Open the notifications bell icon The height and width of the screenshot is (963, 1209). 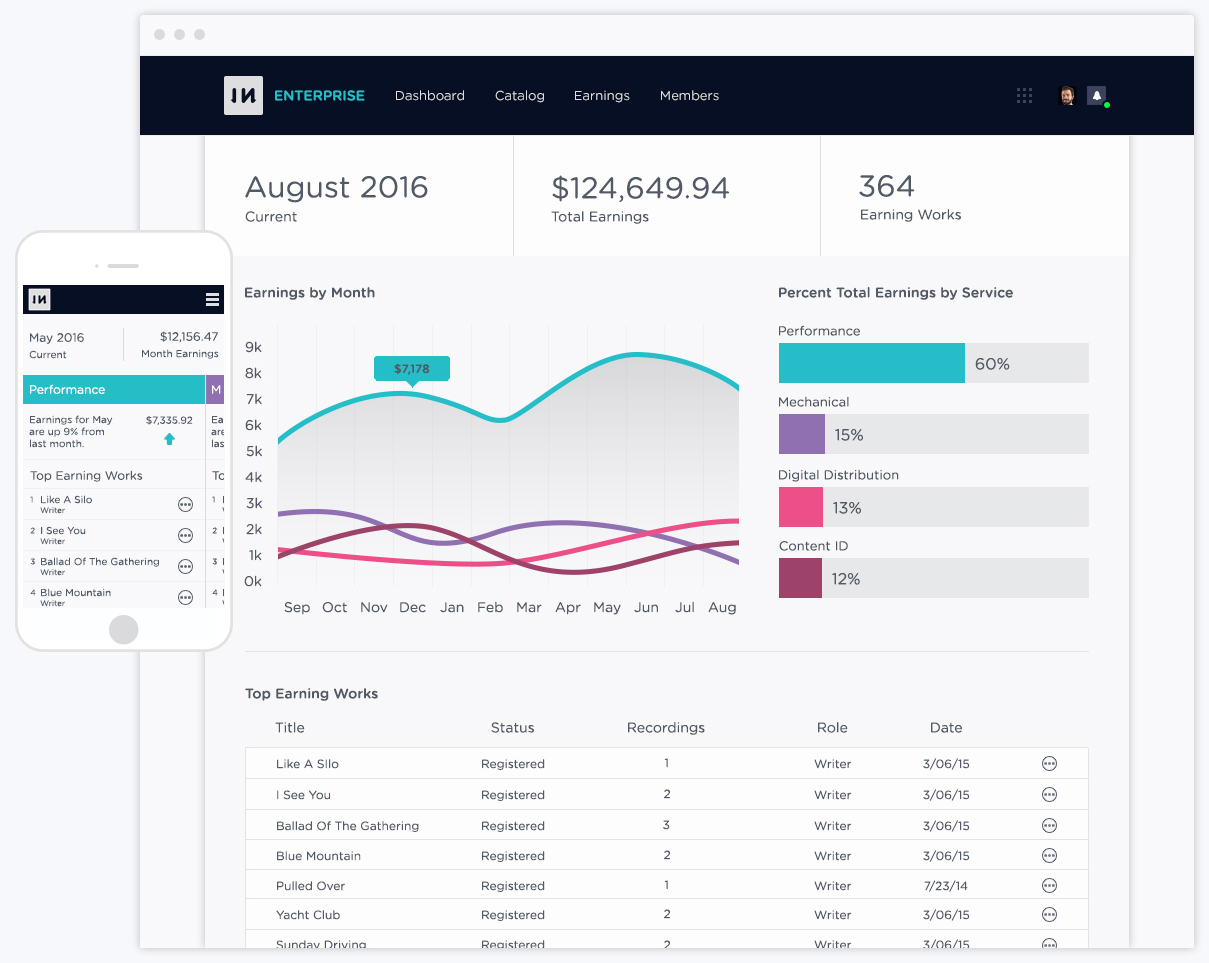[x=1097, y=96]
